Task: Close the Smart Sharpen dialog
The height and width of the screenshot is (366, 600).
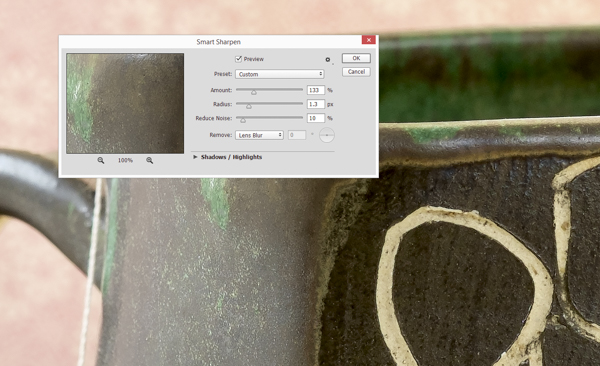Action: pos(368,40)
